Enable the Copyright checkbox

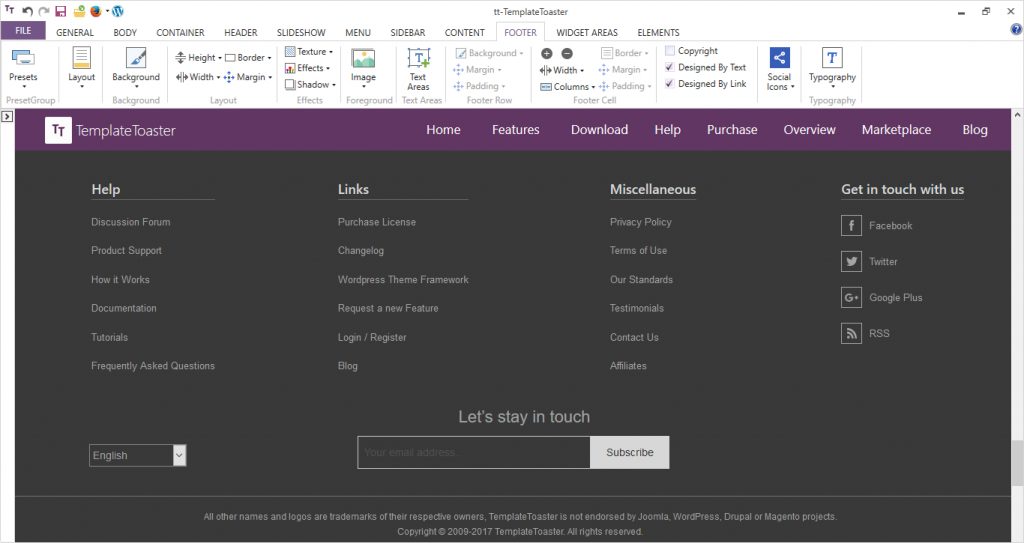pyautogui.click(x=670, y=51)
